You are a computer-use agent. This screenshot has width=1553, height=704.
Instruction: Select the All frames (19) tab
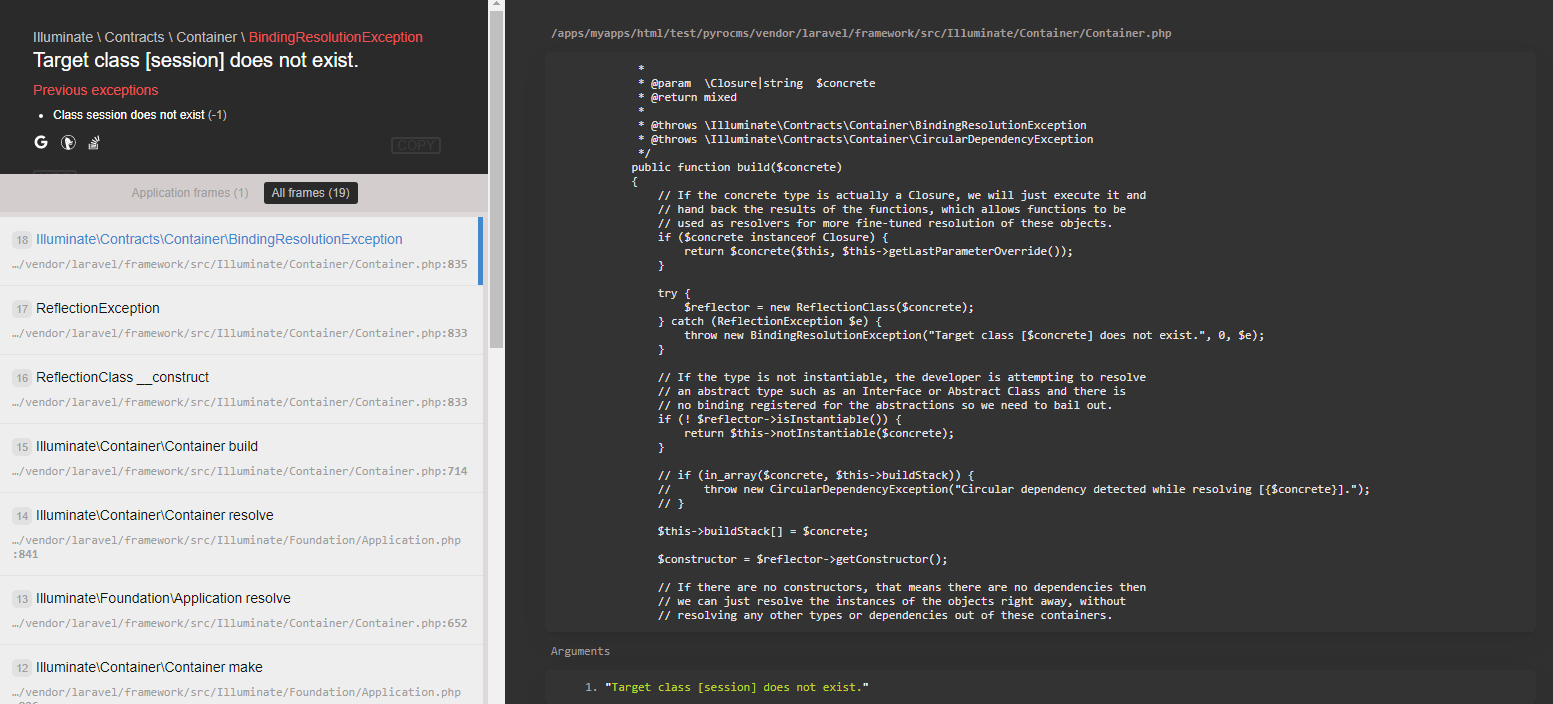pos(310,192)
